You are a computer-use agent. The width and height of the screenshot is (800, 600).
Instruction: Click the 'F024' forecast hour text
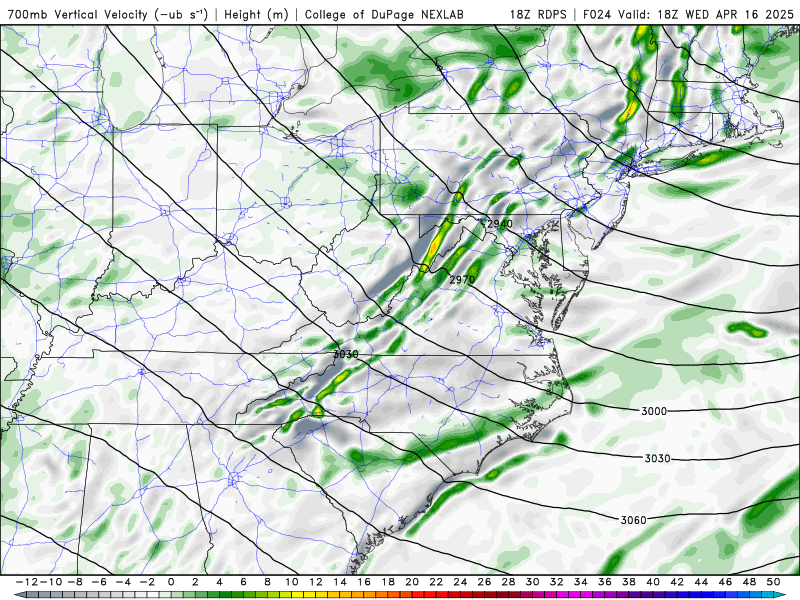point(598,14)
